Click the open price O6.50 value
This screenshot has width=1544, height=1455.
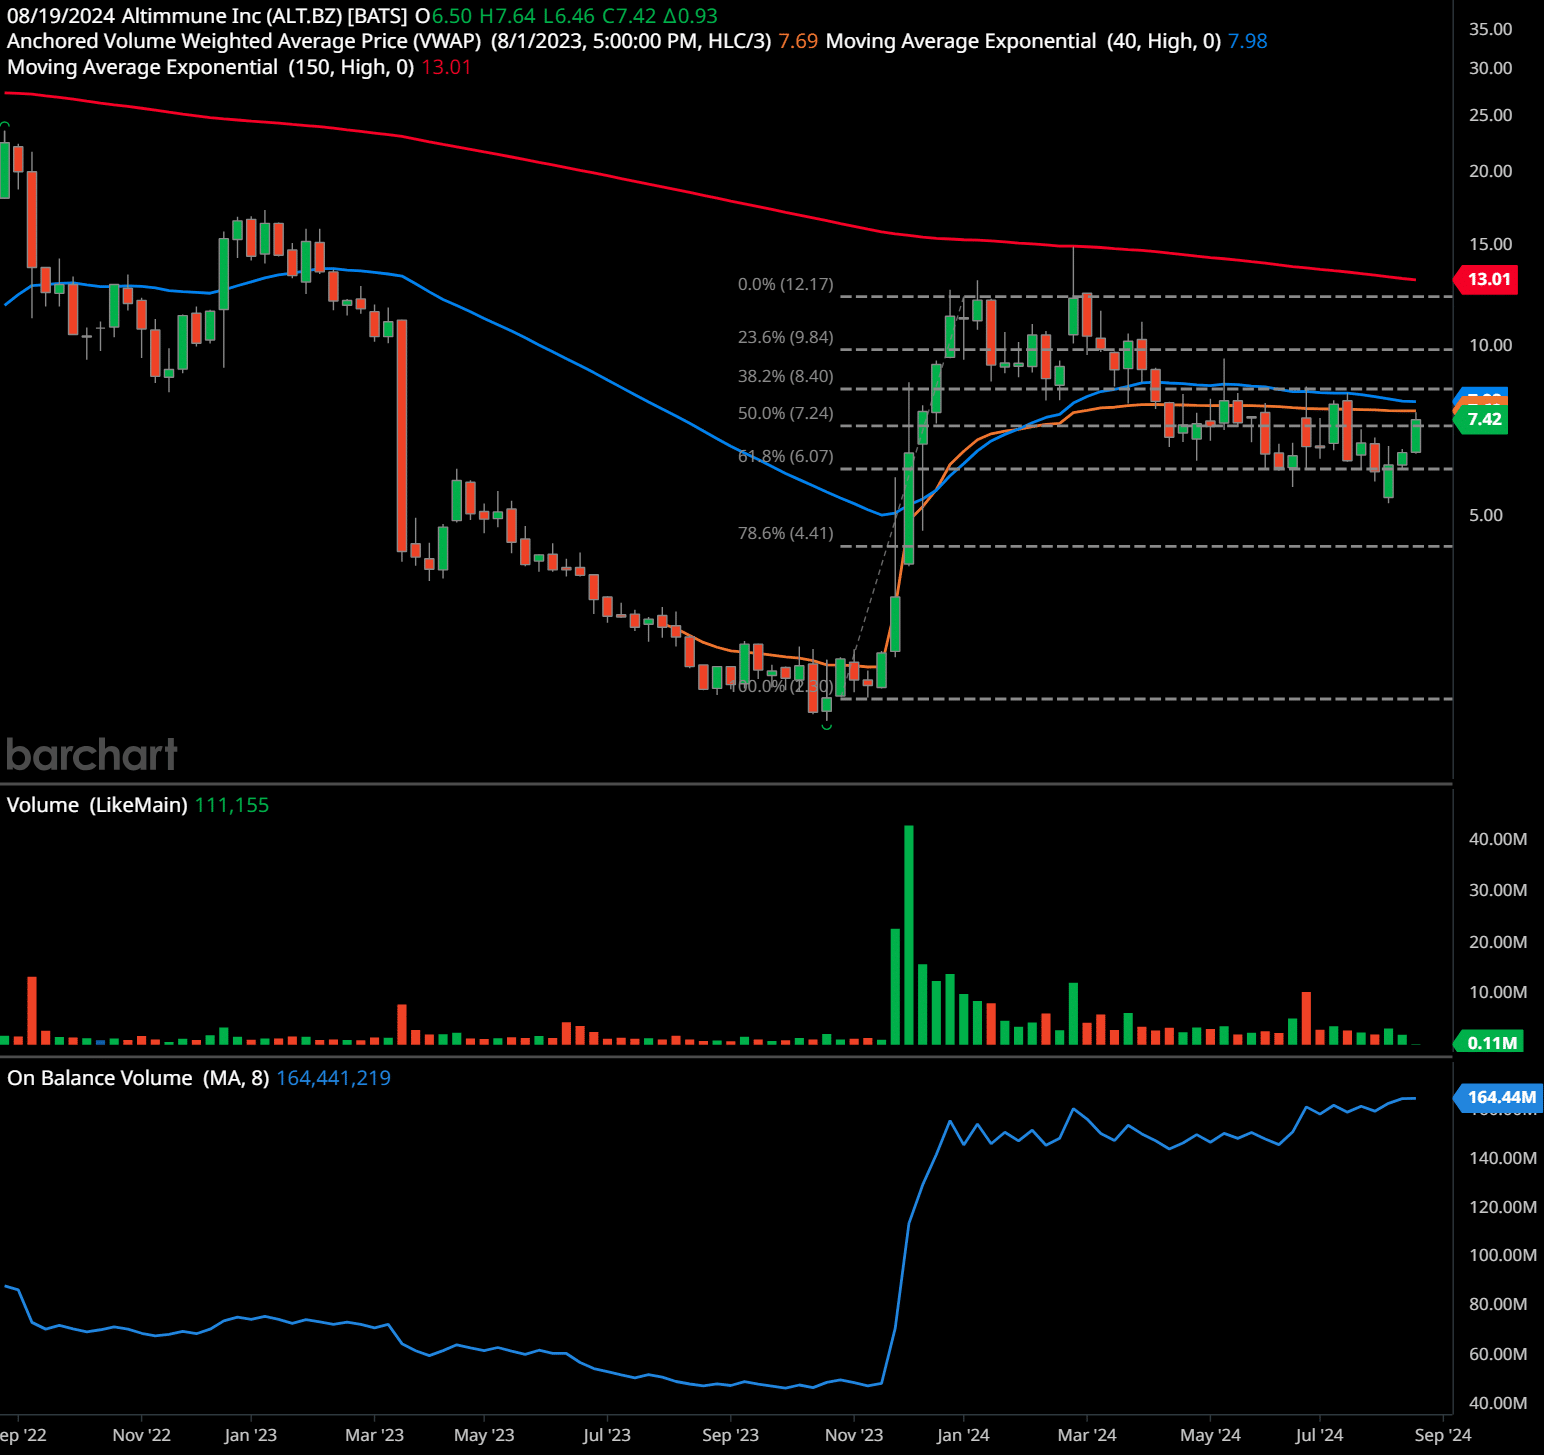coord(443,16)
